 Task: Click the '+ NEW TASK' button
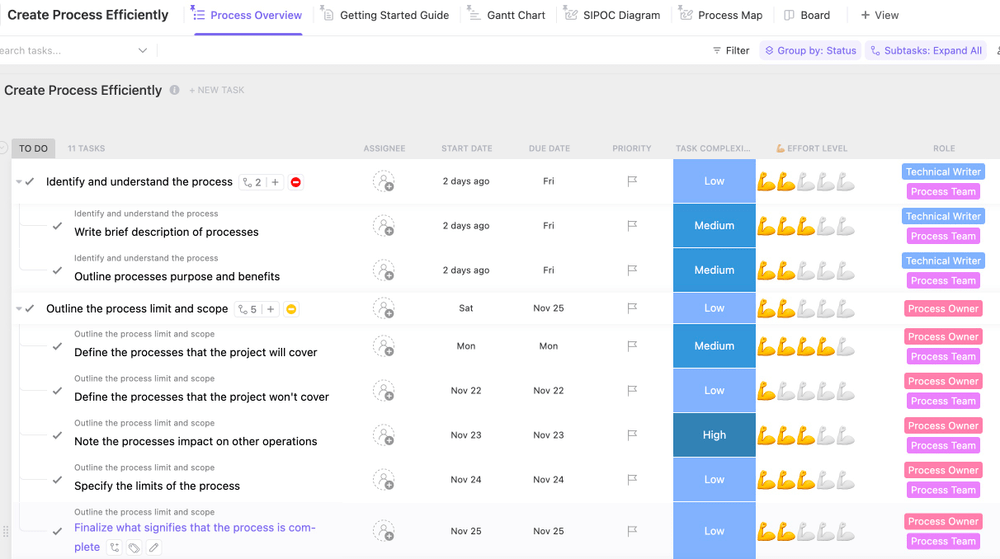217,90
